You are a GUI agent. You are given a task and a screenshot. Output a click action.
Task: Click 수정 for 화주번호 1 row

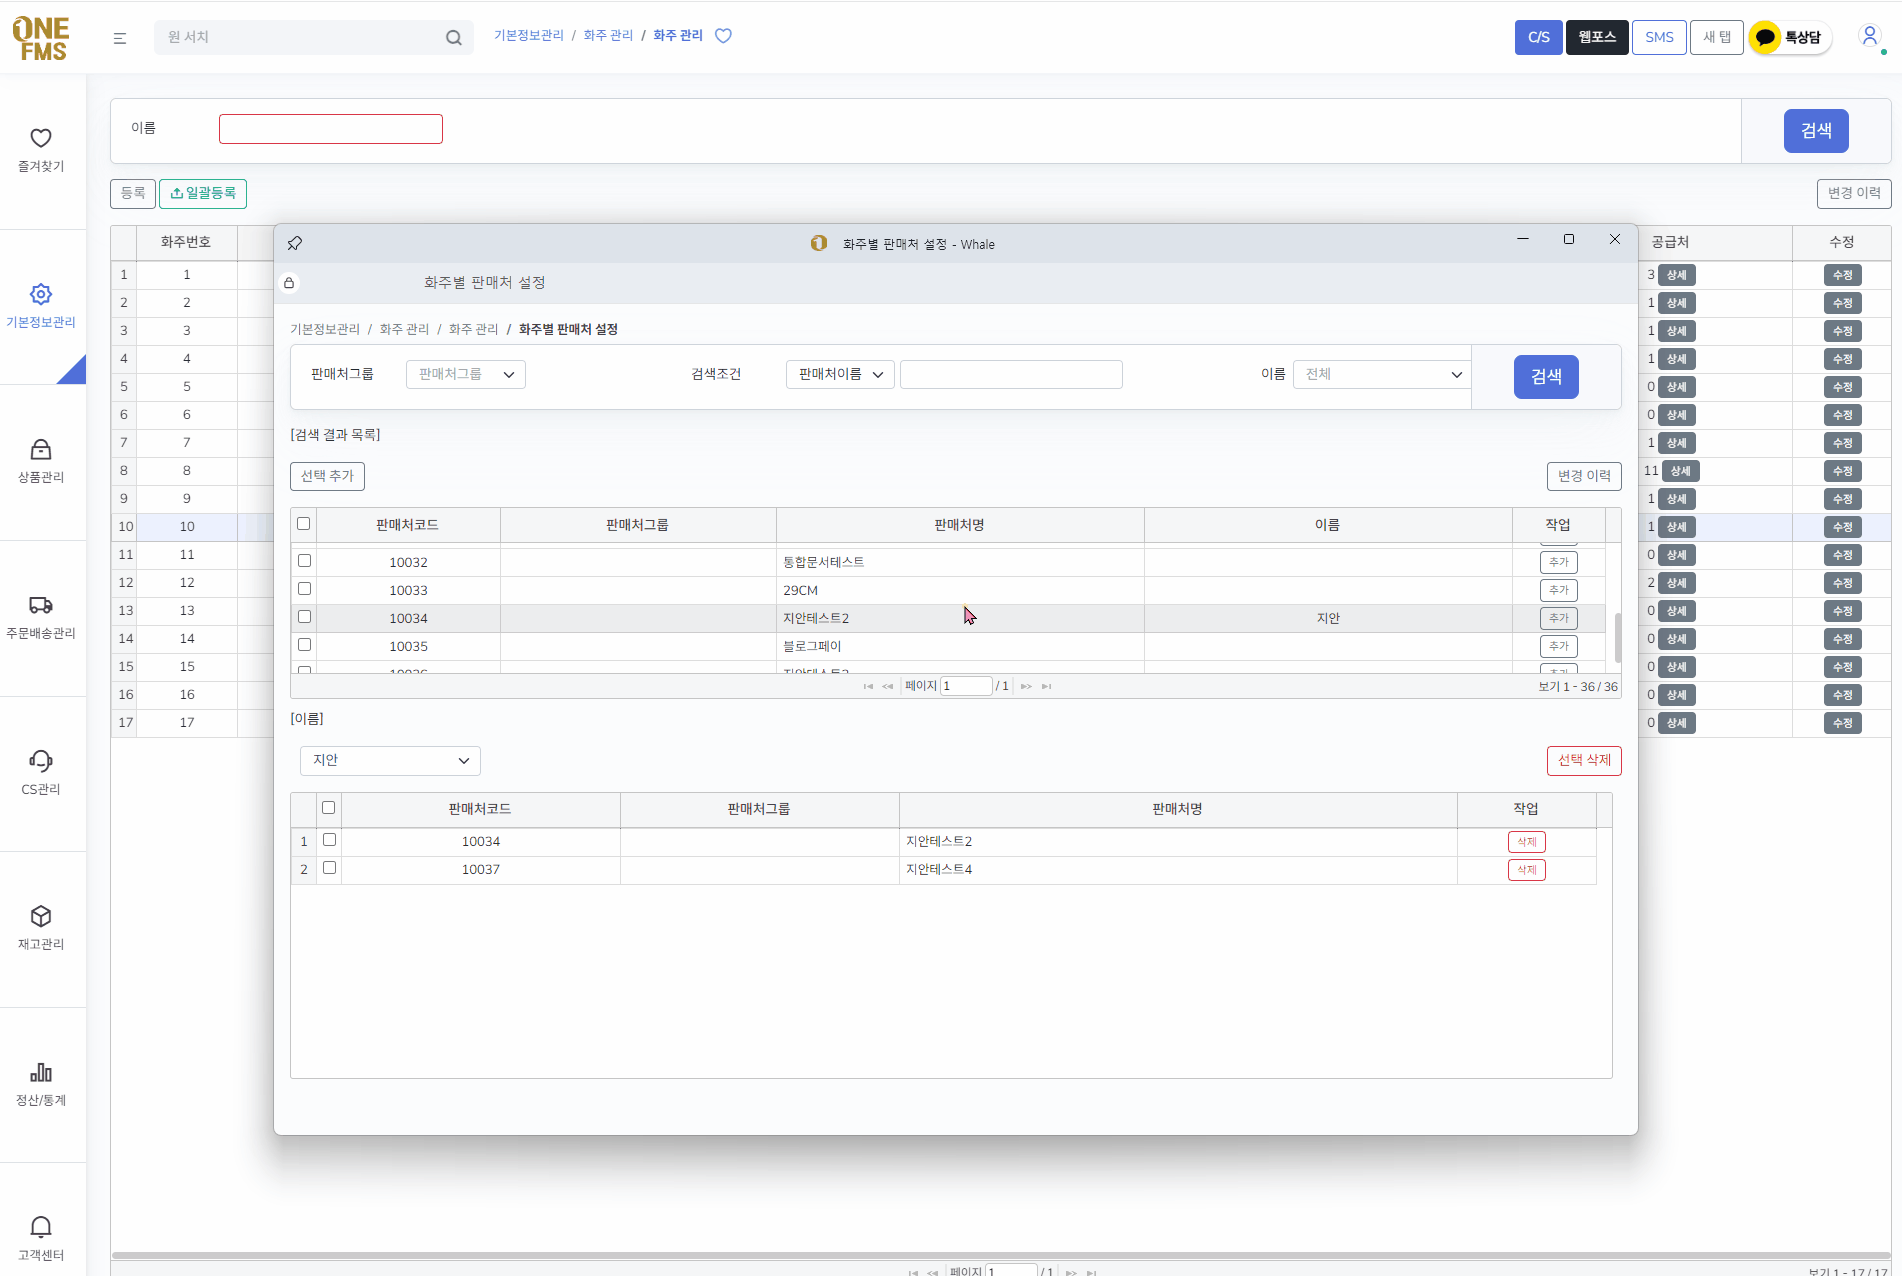(x=1843, y=275)
